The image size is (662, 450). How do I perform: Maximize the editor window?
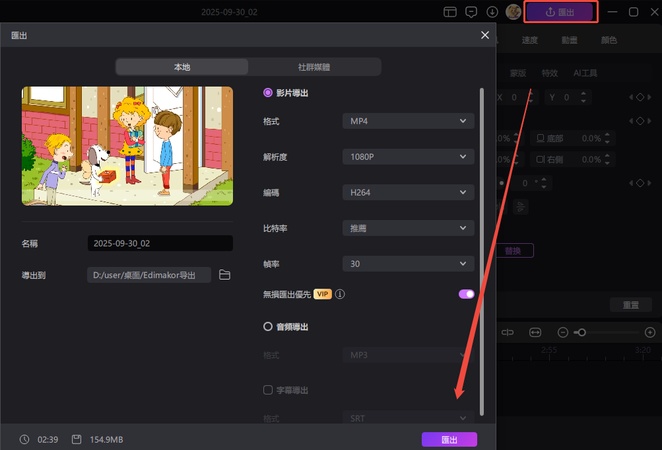click(x=634, y=12)
